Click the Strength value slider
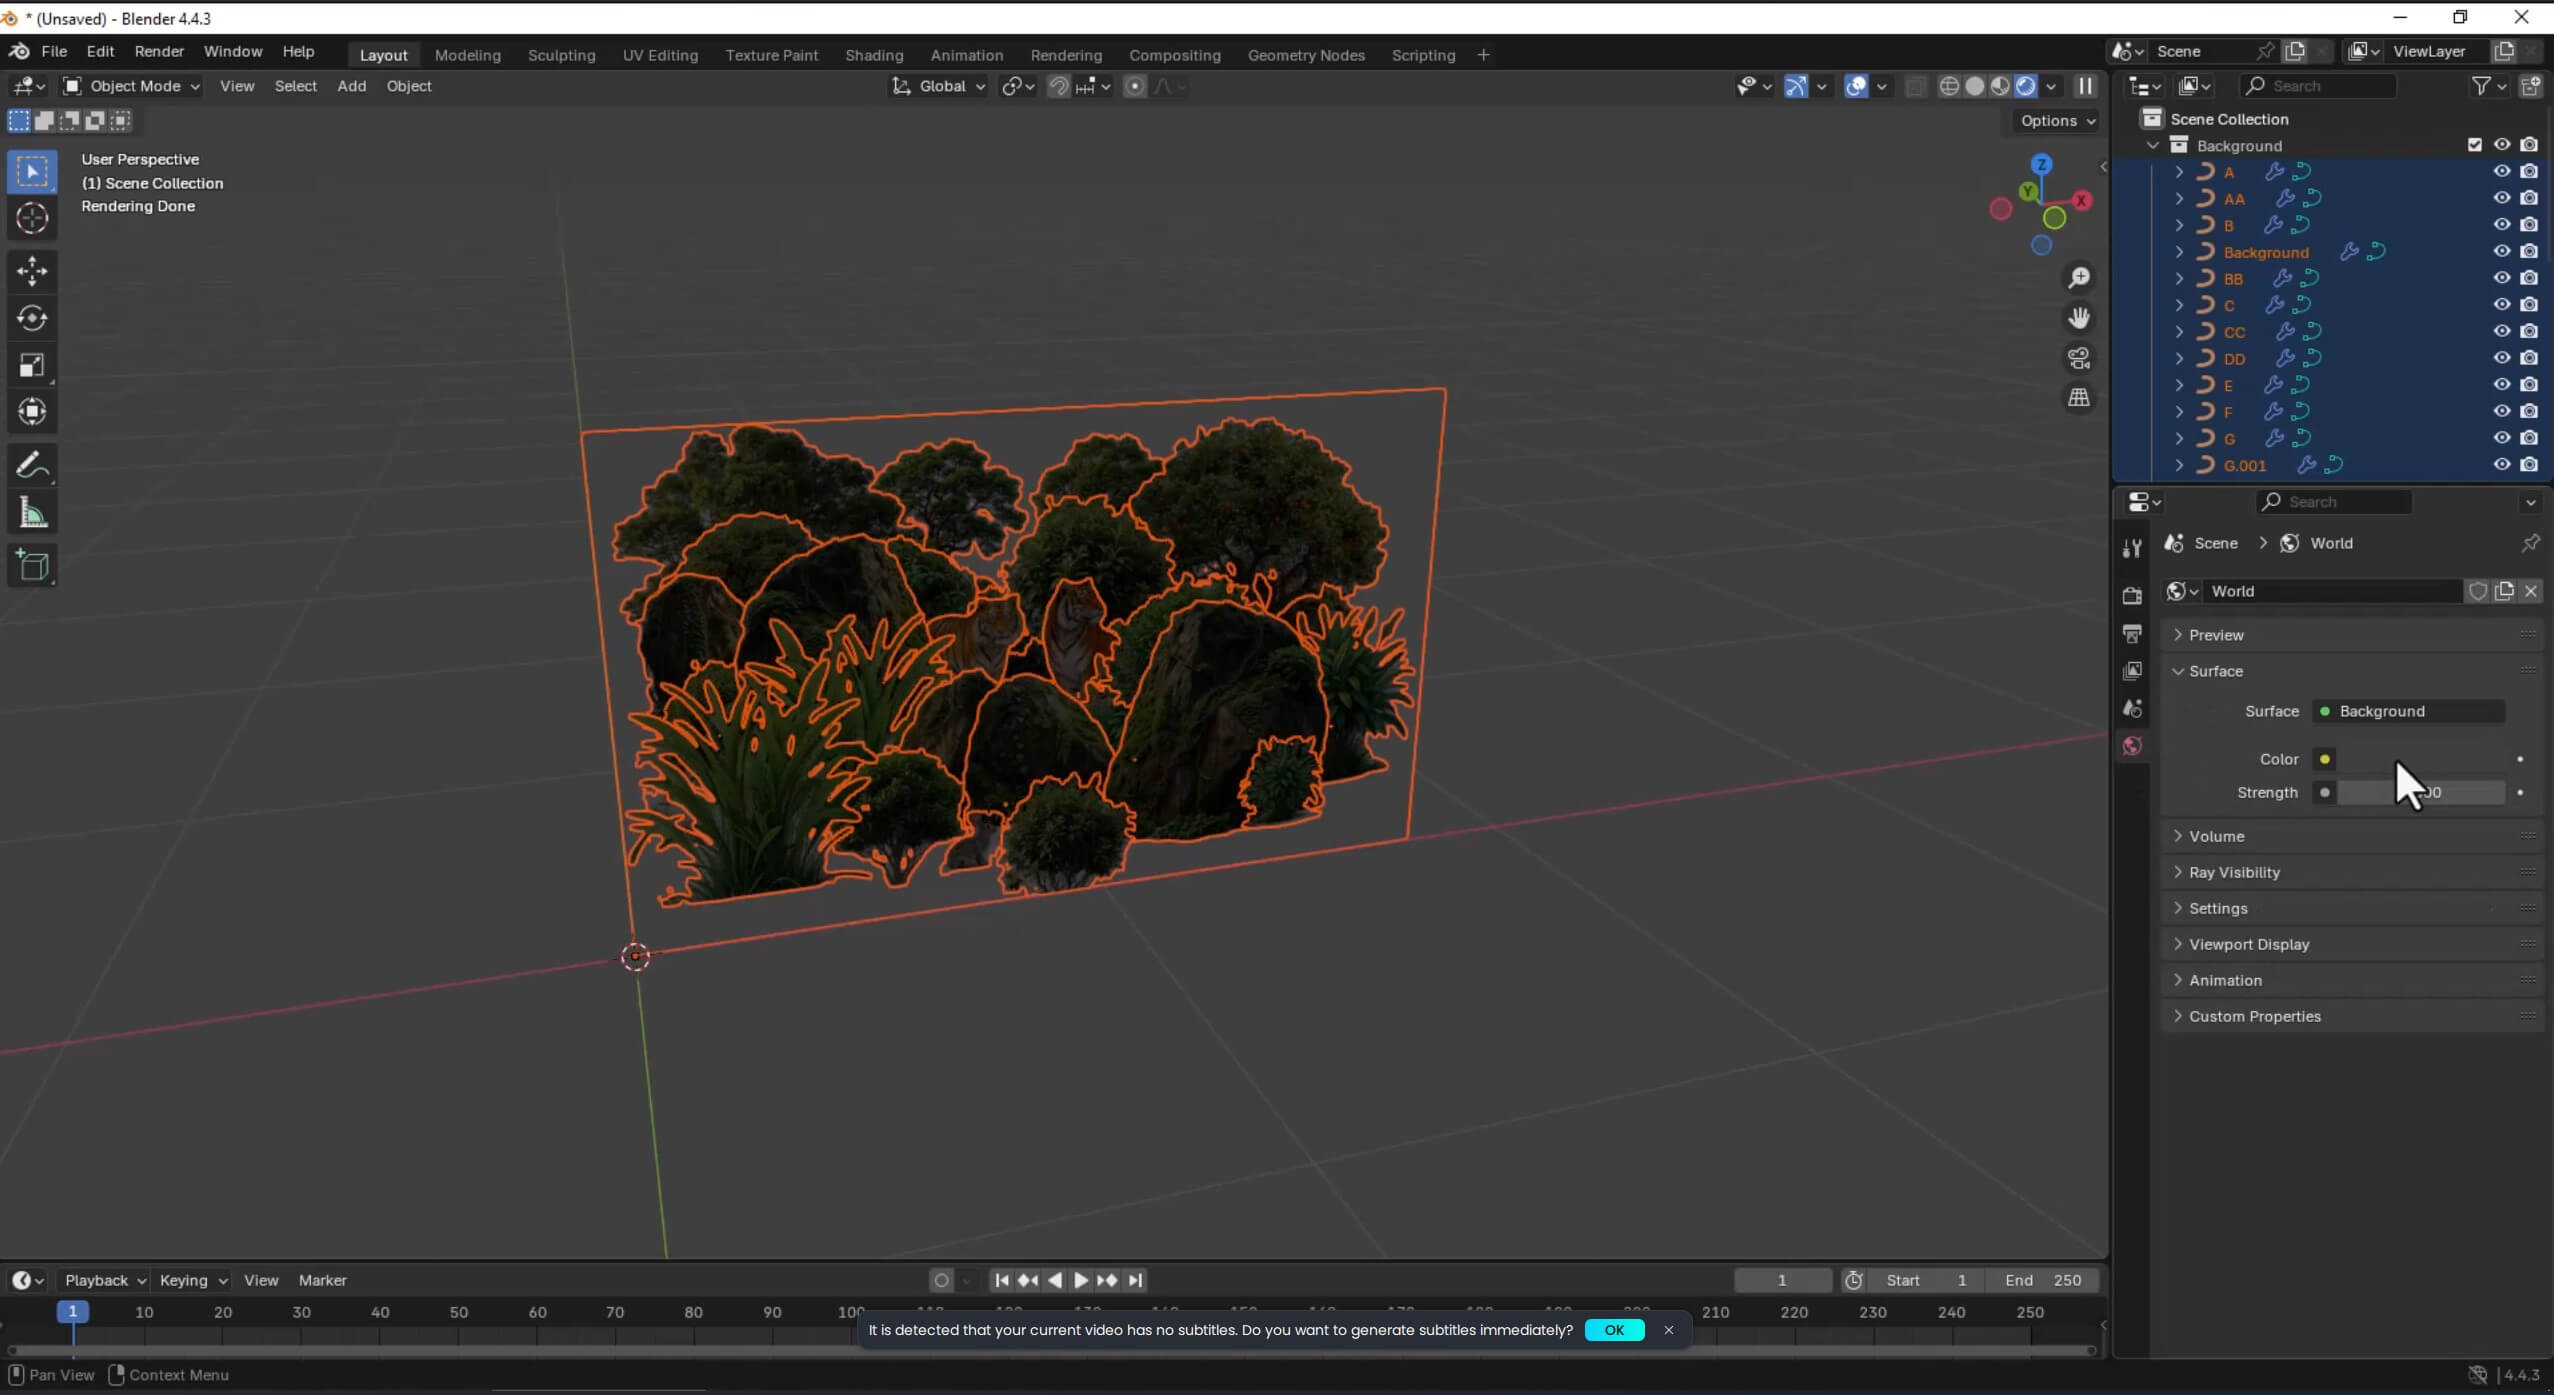Screen dimensions: 2554x1395 click(2420, 793)
